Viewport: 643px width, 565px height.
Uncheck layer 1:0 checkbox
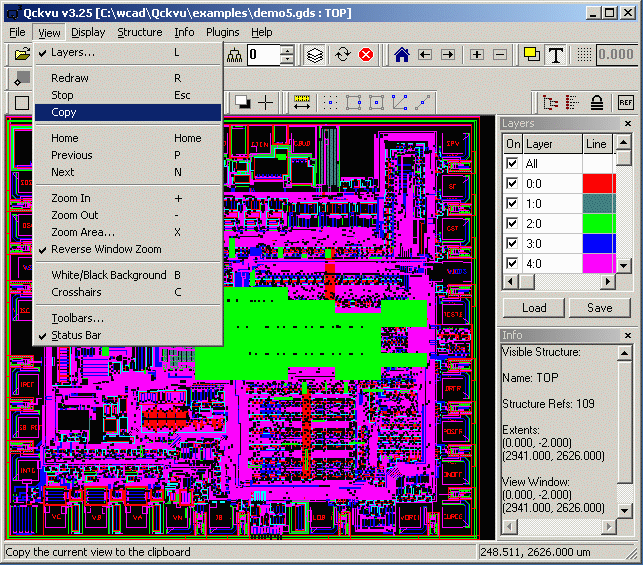point(512,203)
